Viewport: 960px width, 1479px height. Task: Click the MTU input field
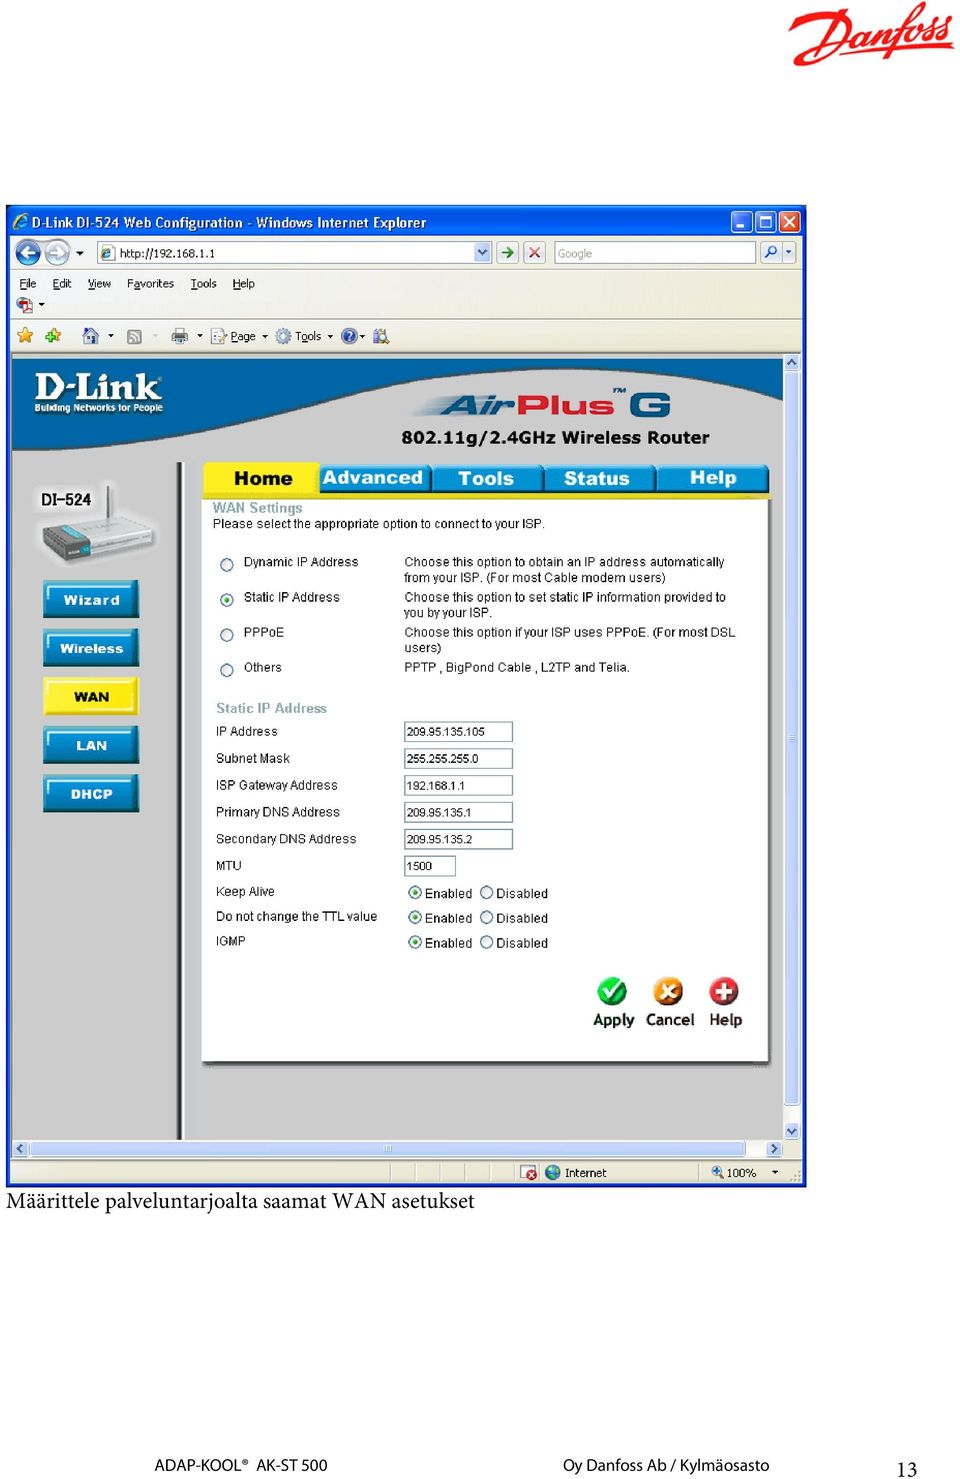click(x=430, y=866)
